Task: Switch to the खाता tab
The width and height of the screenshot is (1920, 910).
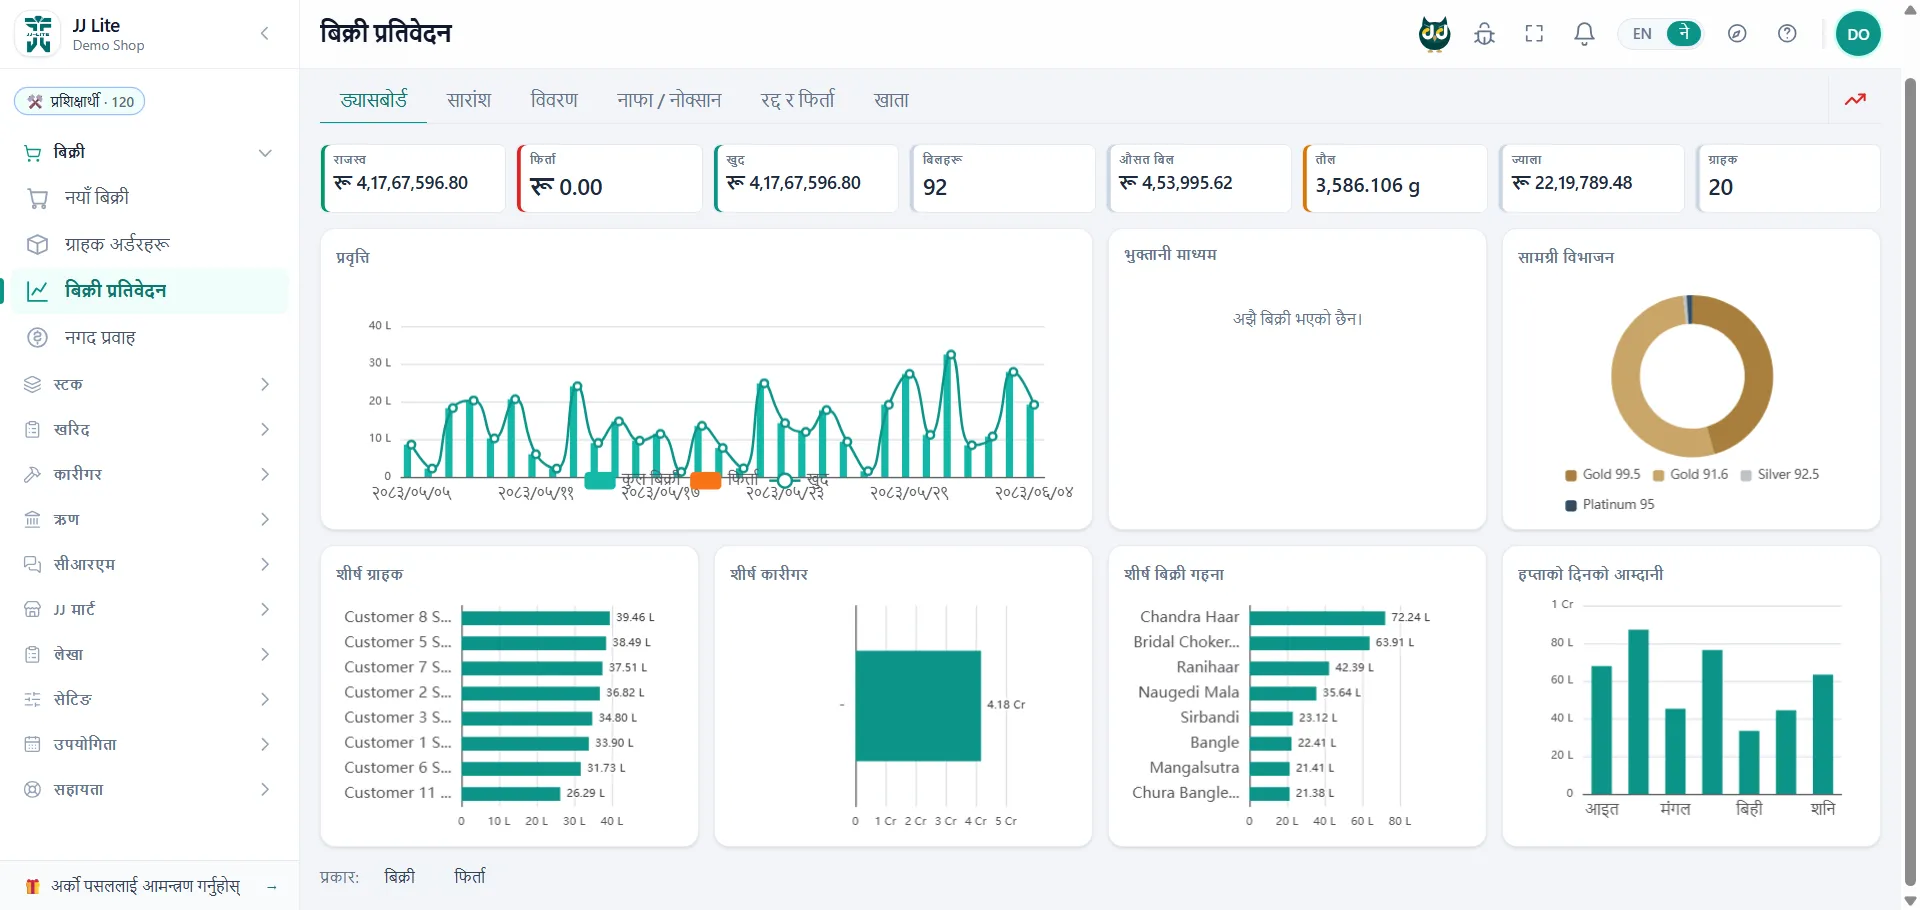Action: click(891, 100)
